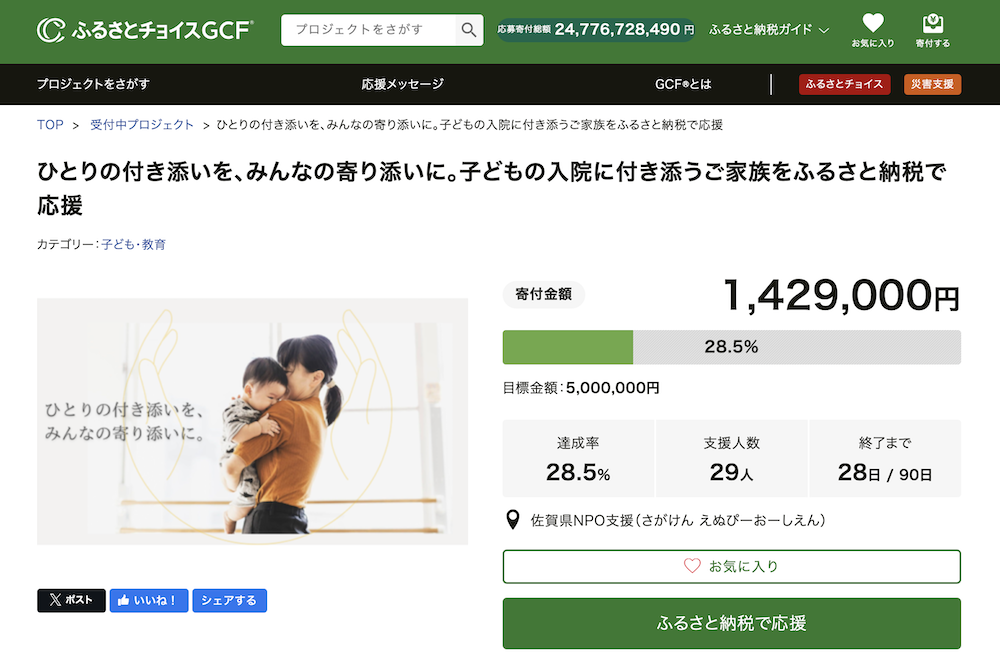Share on X with ポスト button
Image resolution: width=1000 pixels, height=661 pixels.
click(71, 600)
